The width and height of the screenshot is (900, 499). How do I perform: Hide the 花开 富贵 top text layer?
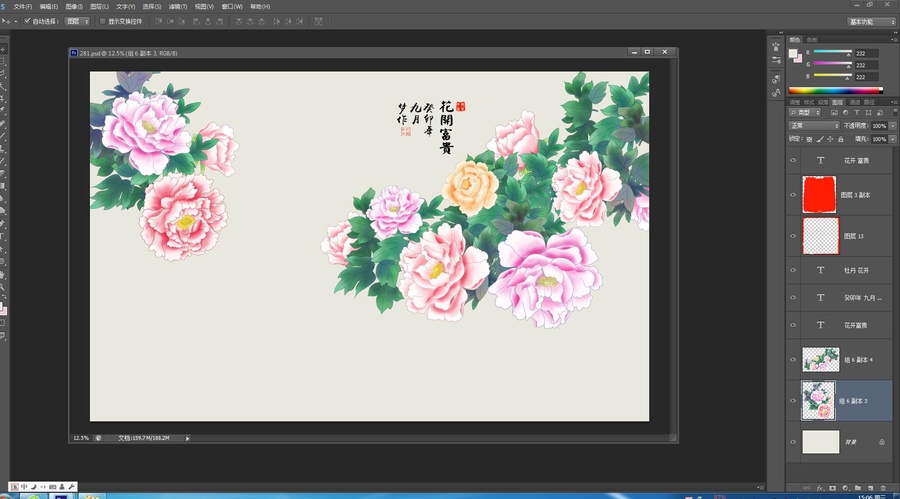pyautogui.click(x=793, y=160)
